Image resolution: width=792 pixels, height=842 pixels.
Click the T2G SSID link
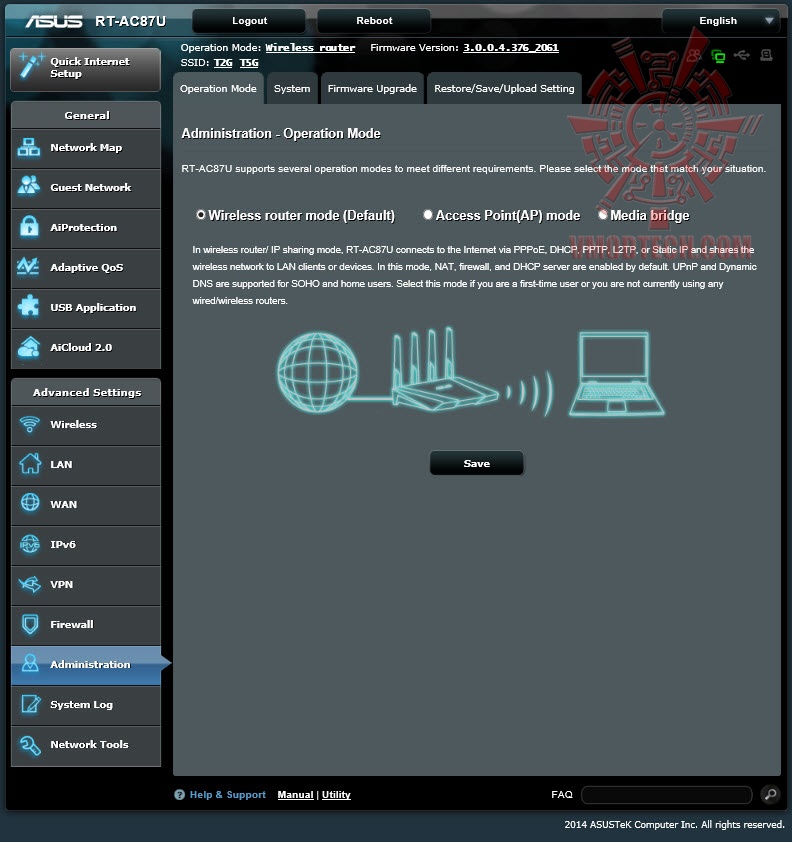pyautogui.click(x=223, y=63)
